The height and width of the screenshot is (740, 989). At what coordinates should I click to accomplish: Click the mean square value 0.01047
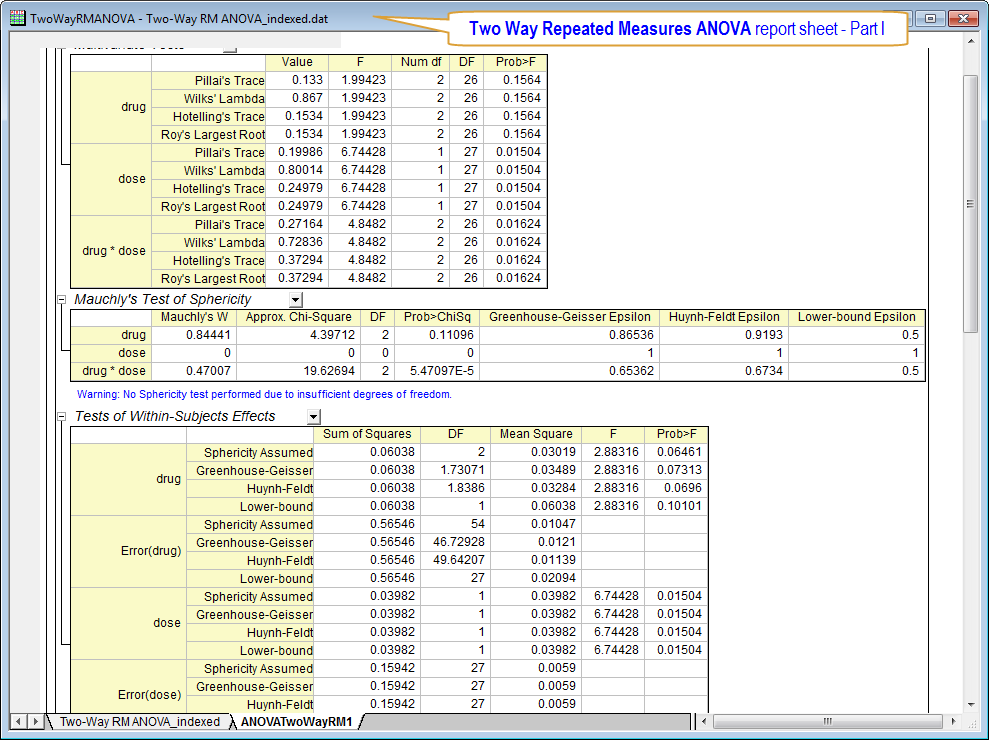[x=553, y=524]
